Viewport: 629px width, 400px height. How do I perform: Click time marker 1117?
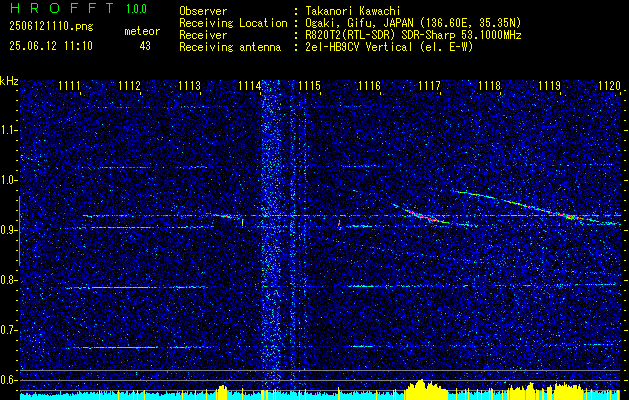pos(429,86)
